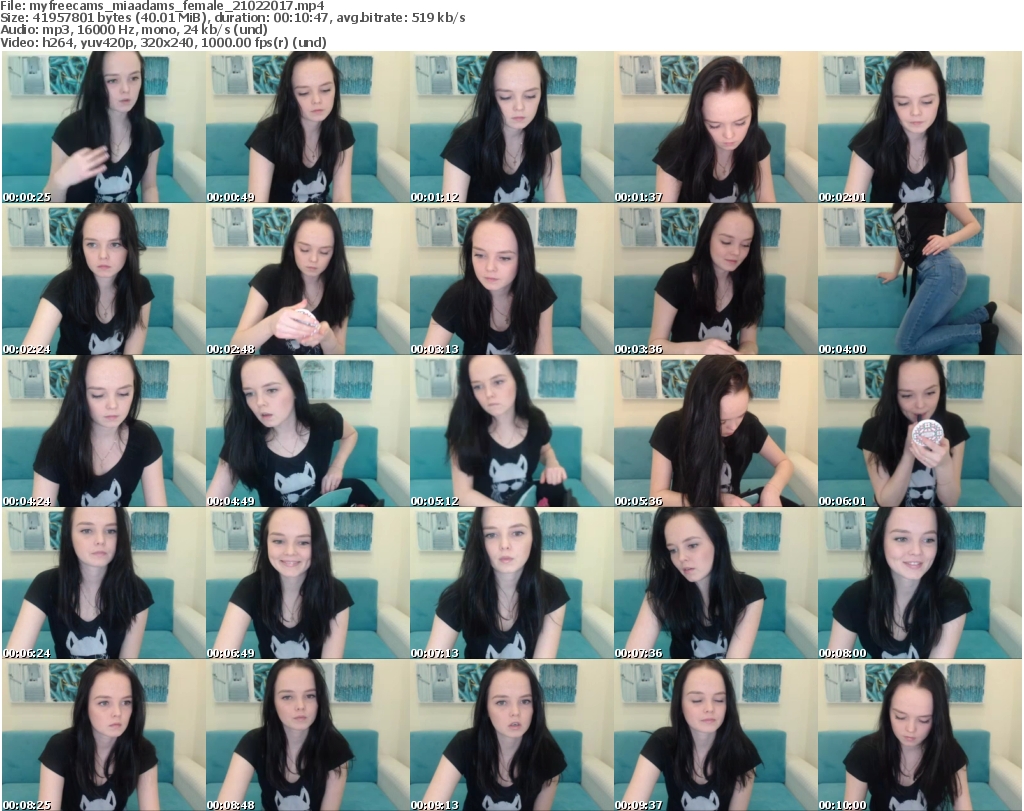1024x811 pixels.
Task: Select the frame timestamped 00:01:37
Action: pos(715,127)
